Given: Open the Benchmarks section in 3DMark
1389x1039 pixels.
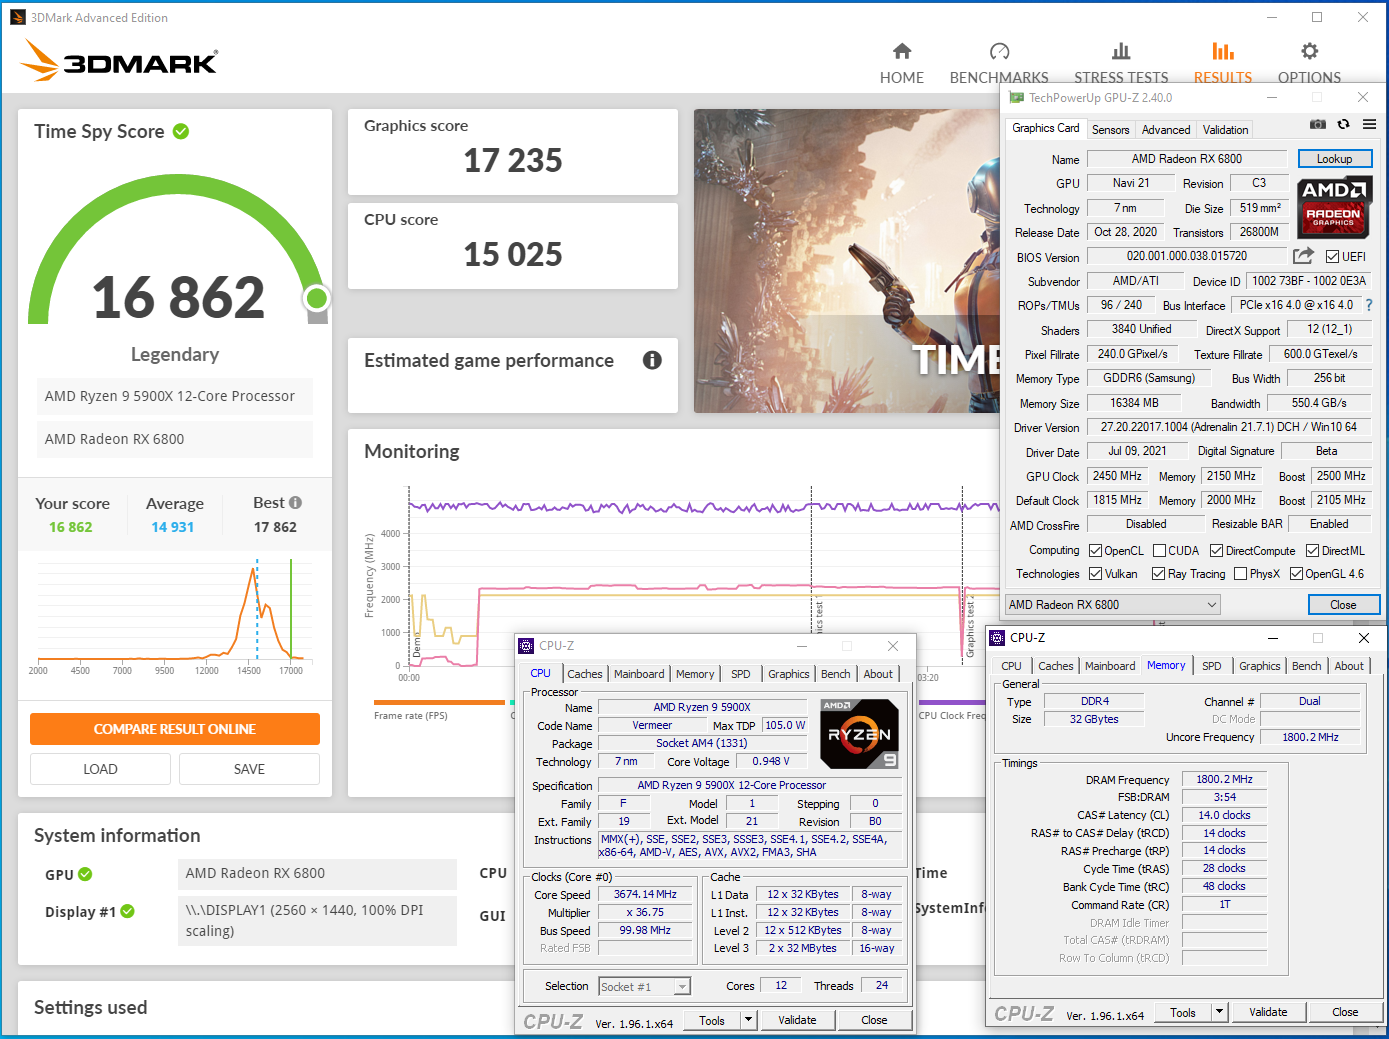Looking at the screenshot, I should pyautogui.click(x=999, y=64).
